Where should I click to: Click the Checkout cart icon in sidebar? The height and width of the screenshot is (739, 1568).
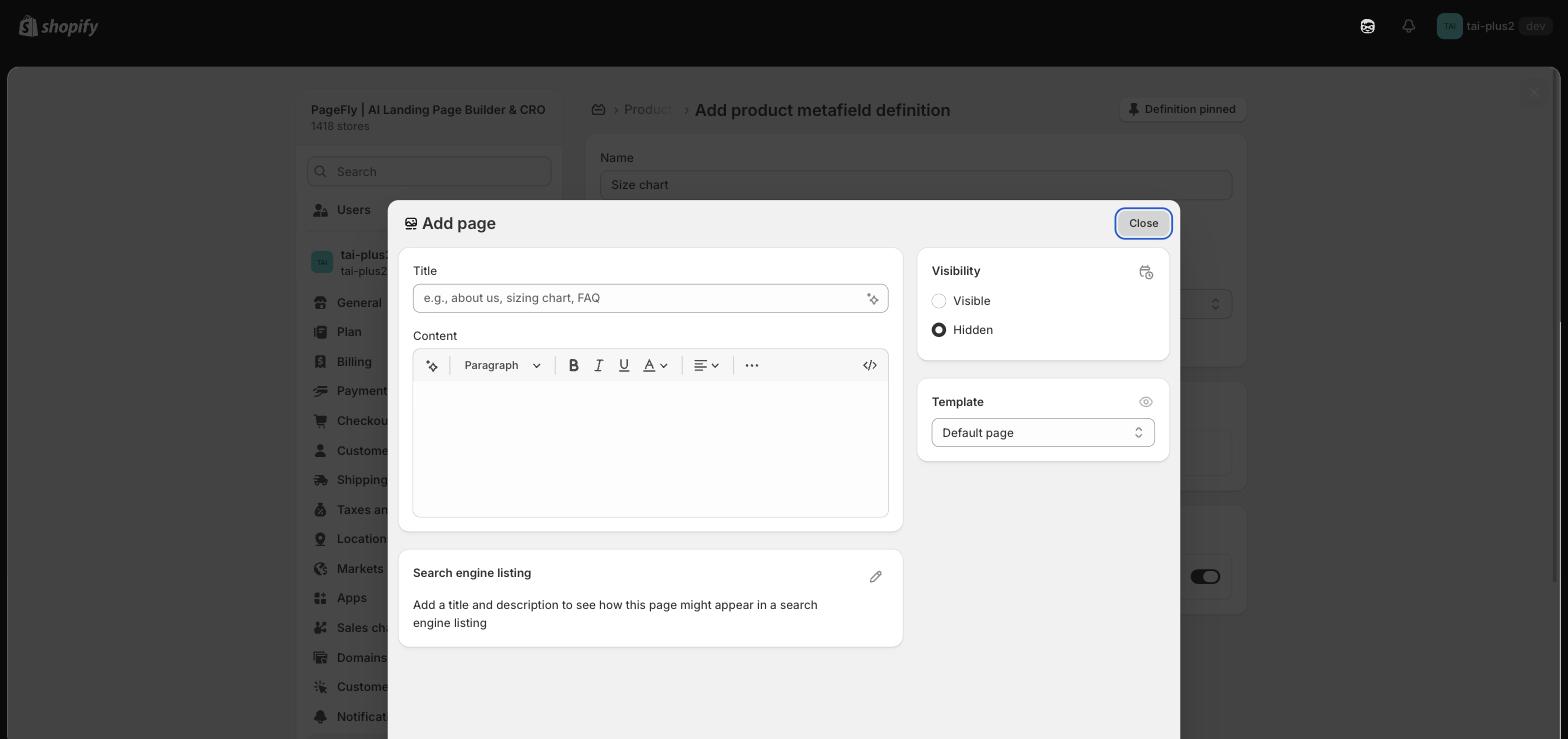point(320,421)
